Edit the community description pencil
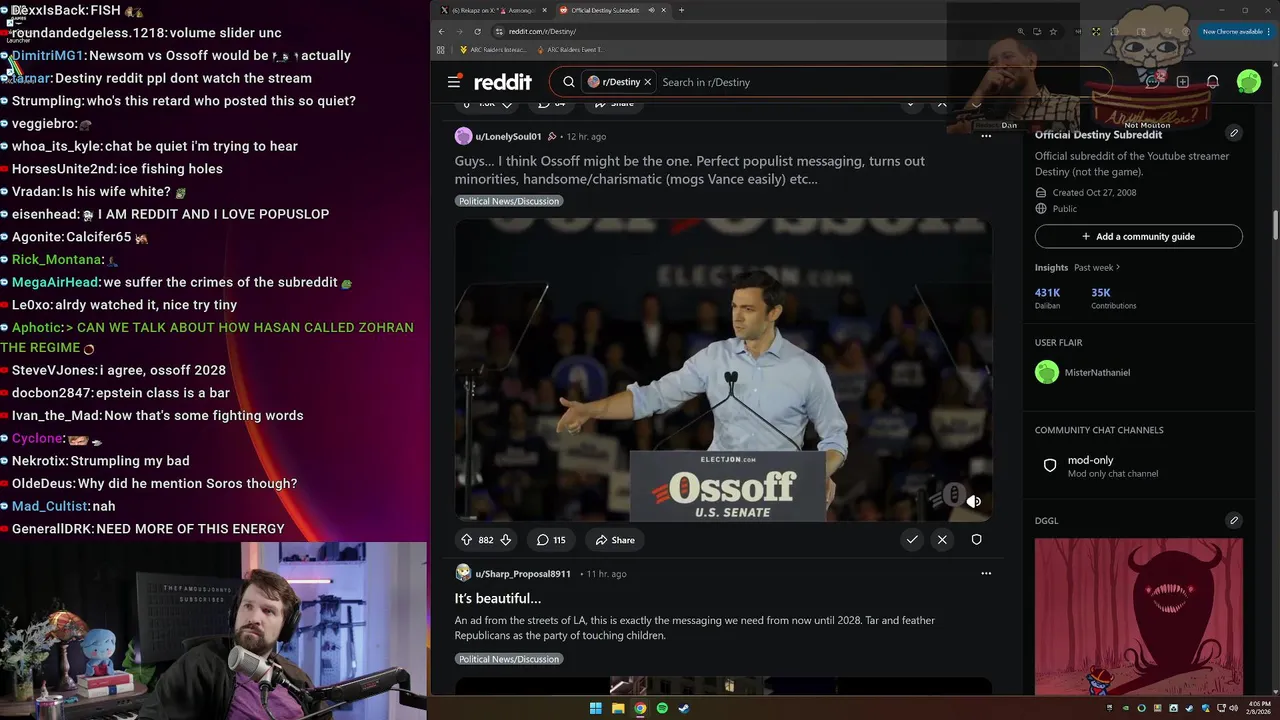 pyautogui.click(x=1234, y=133)
